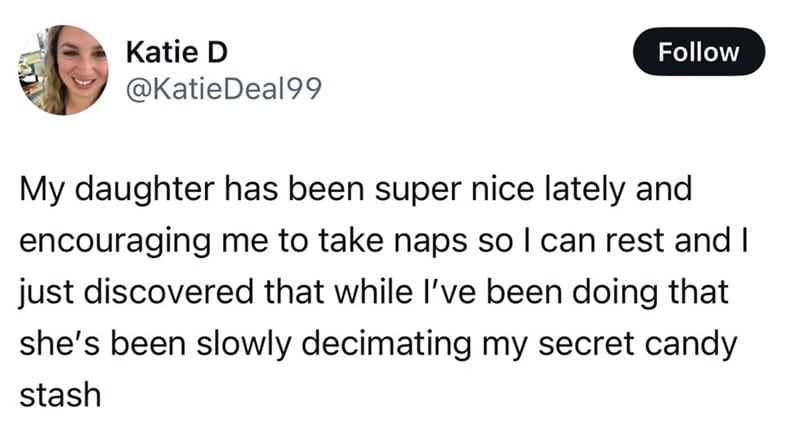
Task: Open Katie D's profile picture
Action: 63,70
